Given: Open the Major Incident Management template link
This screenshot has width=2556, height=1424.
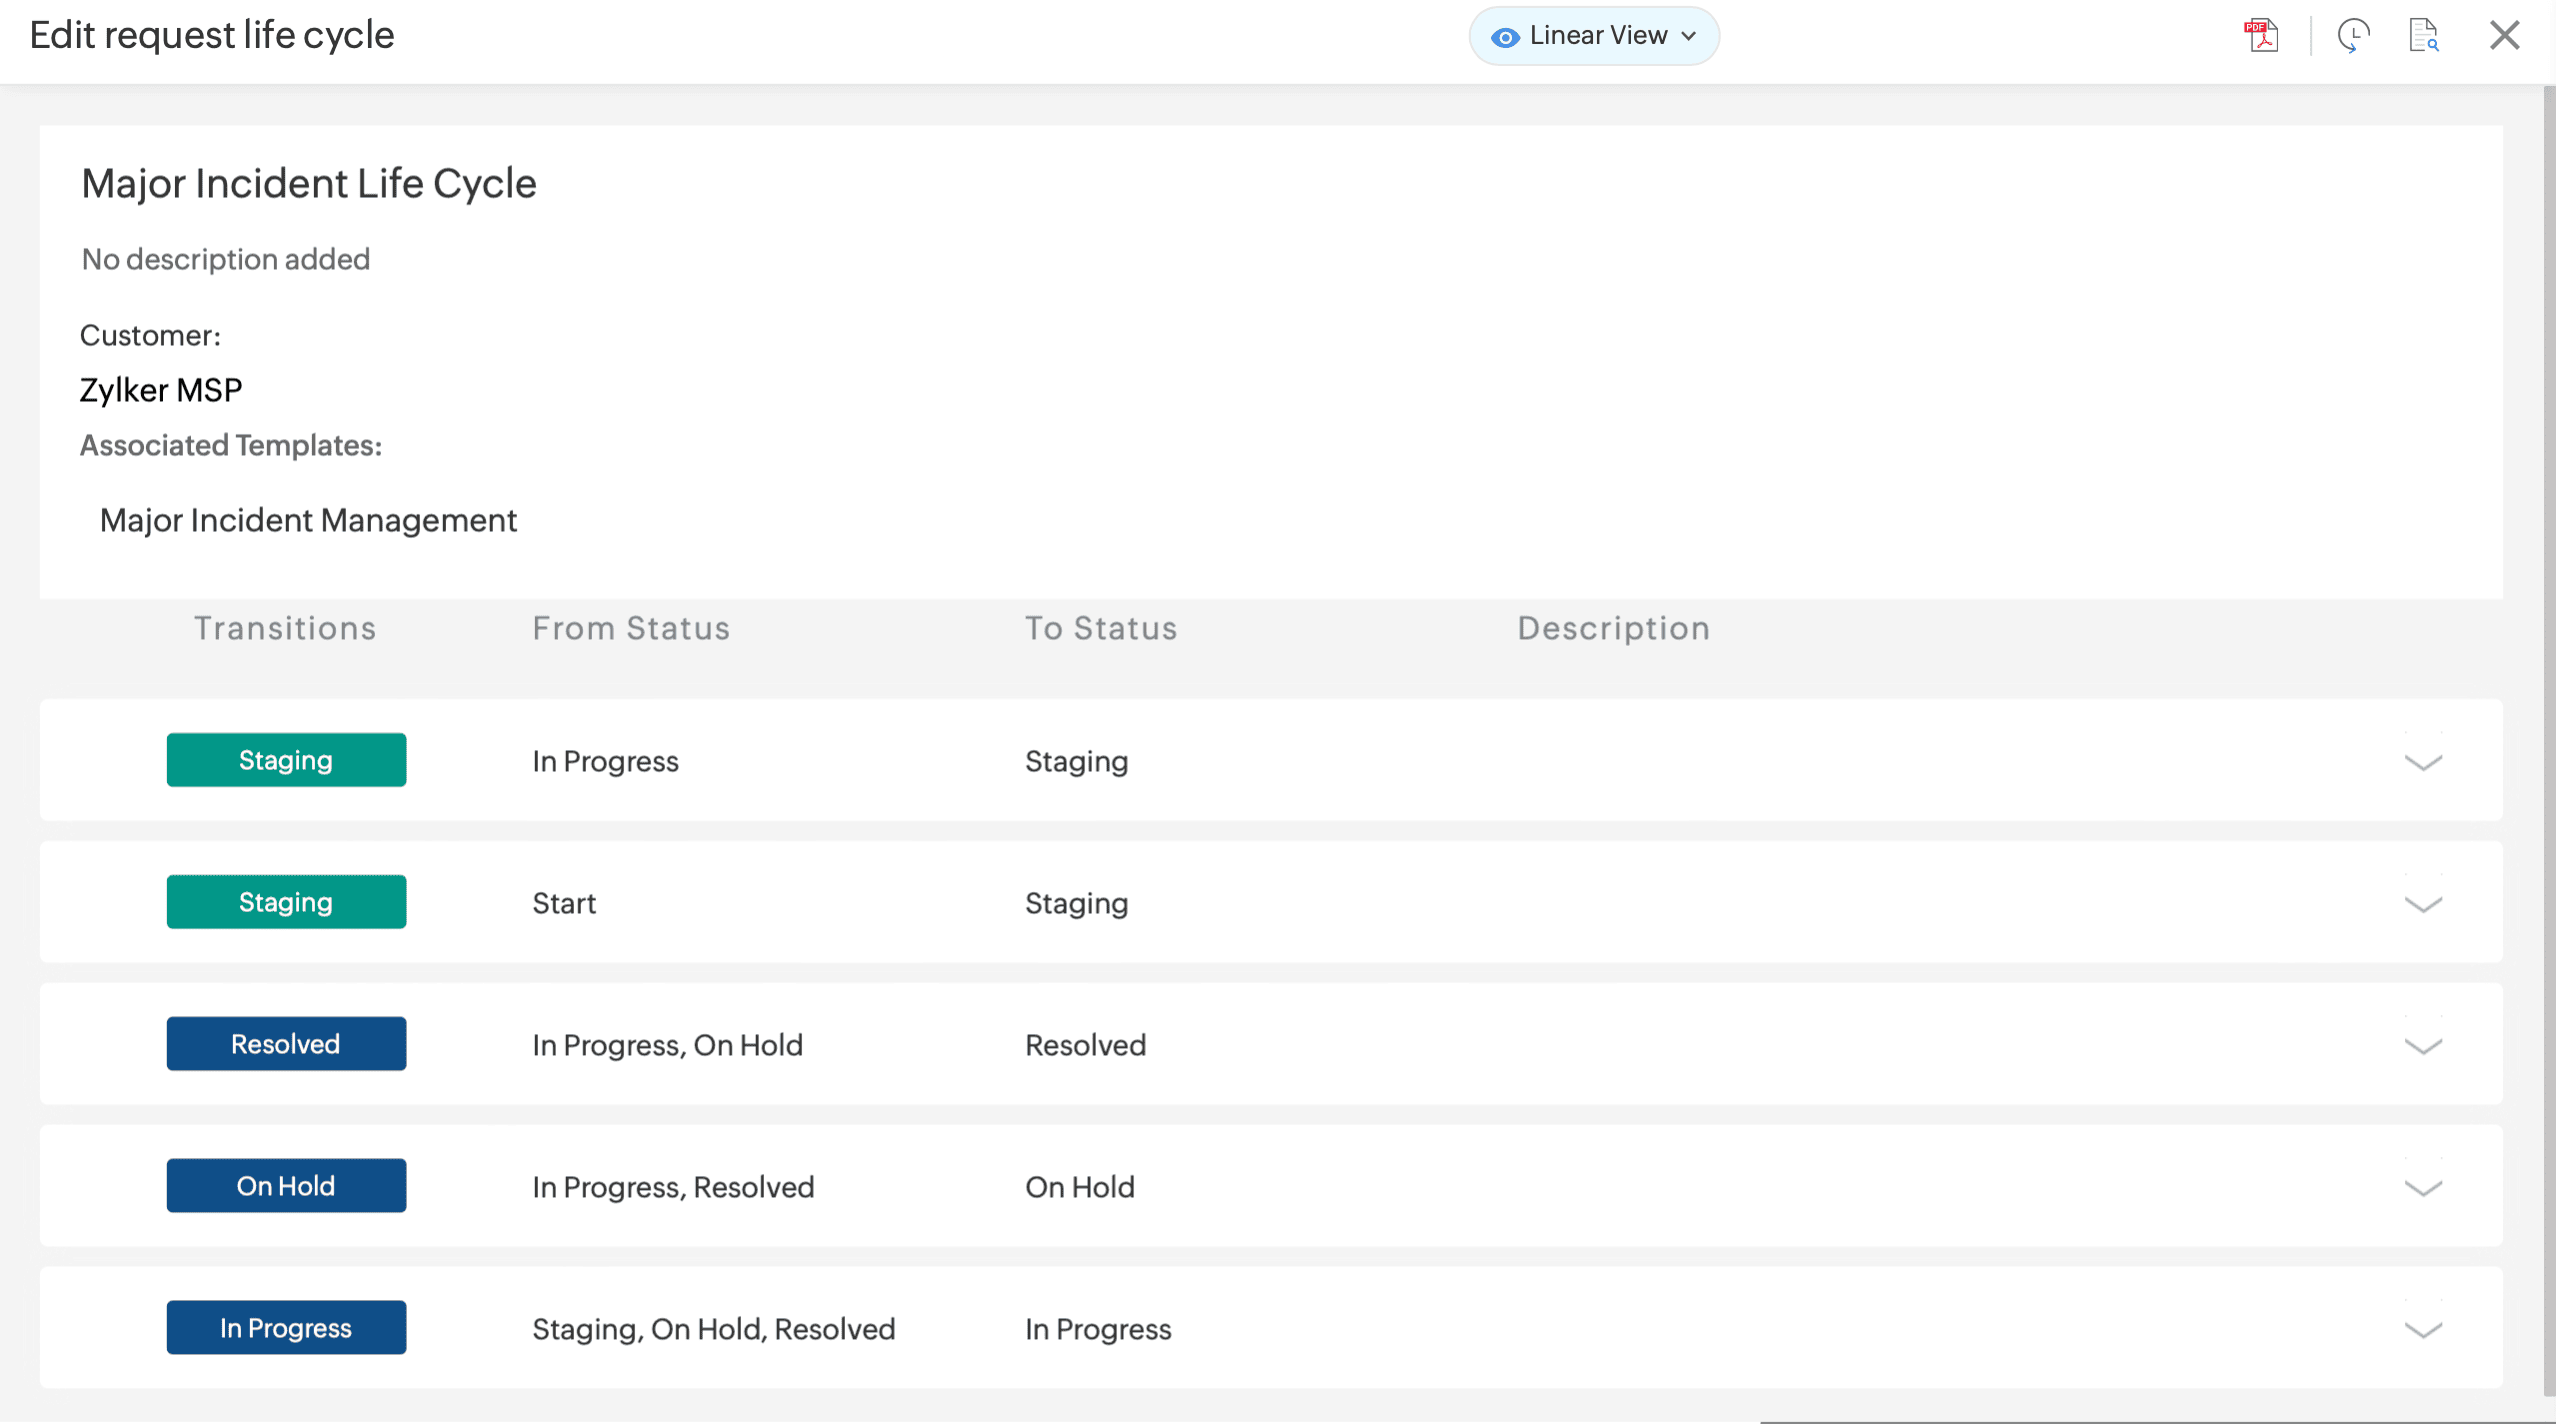Looking at the screenshot, I should (x=308, y=520).
